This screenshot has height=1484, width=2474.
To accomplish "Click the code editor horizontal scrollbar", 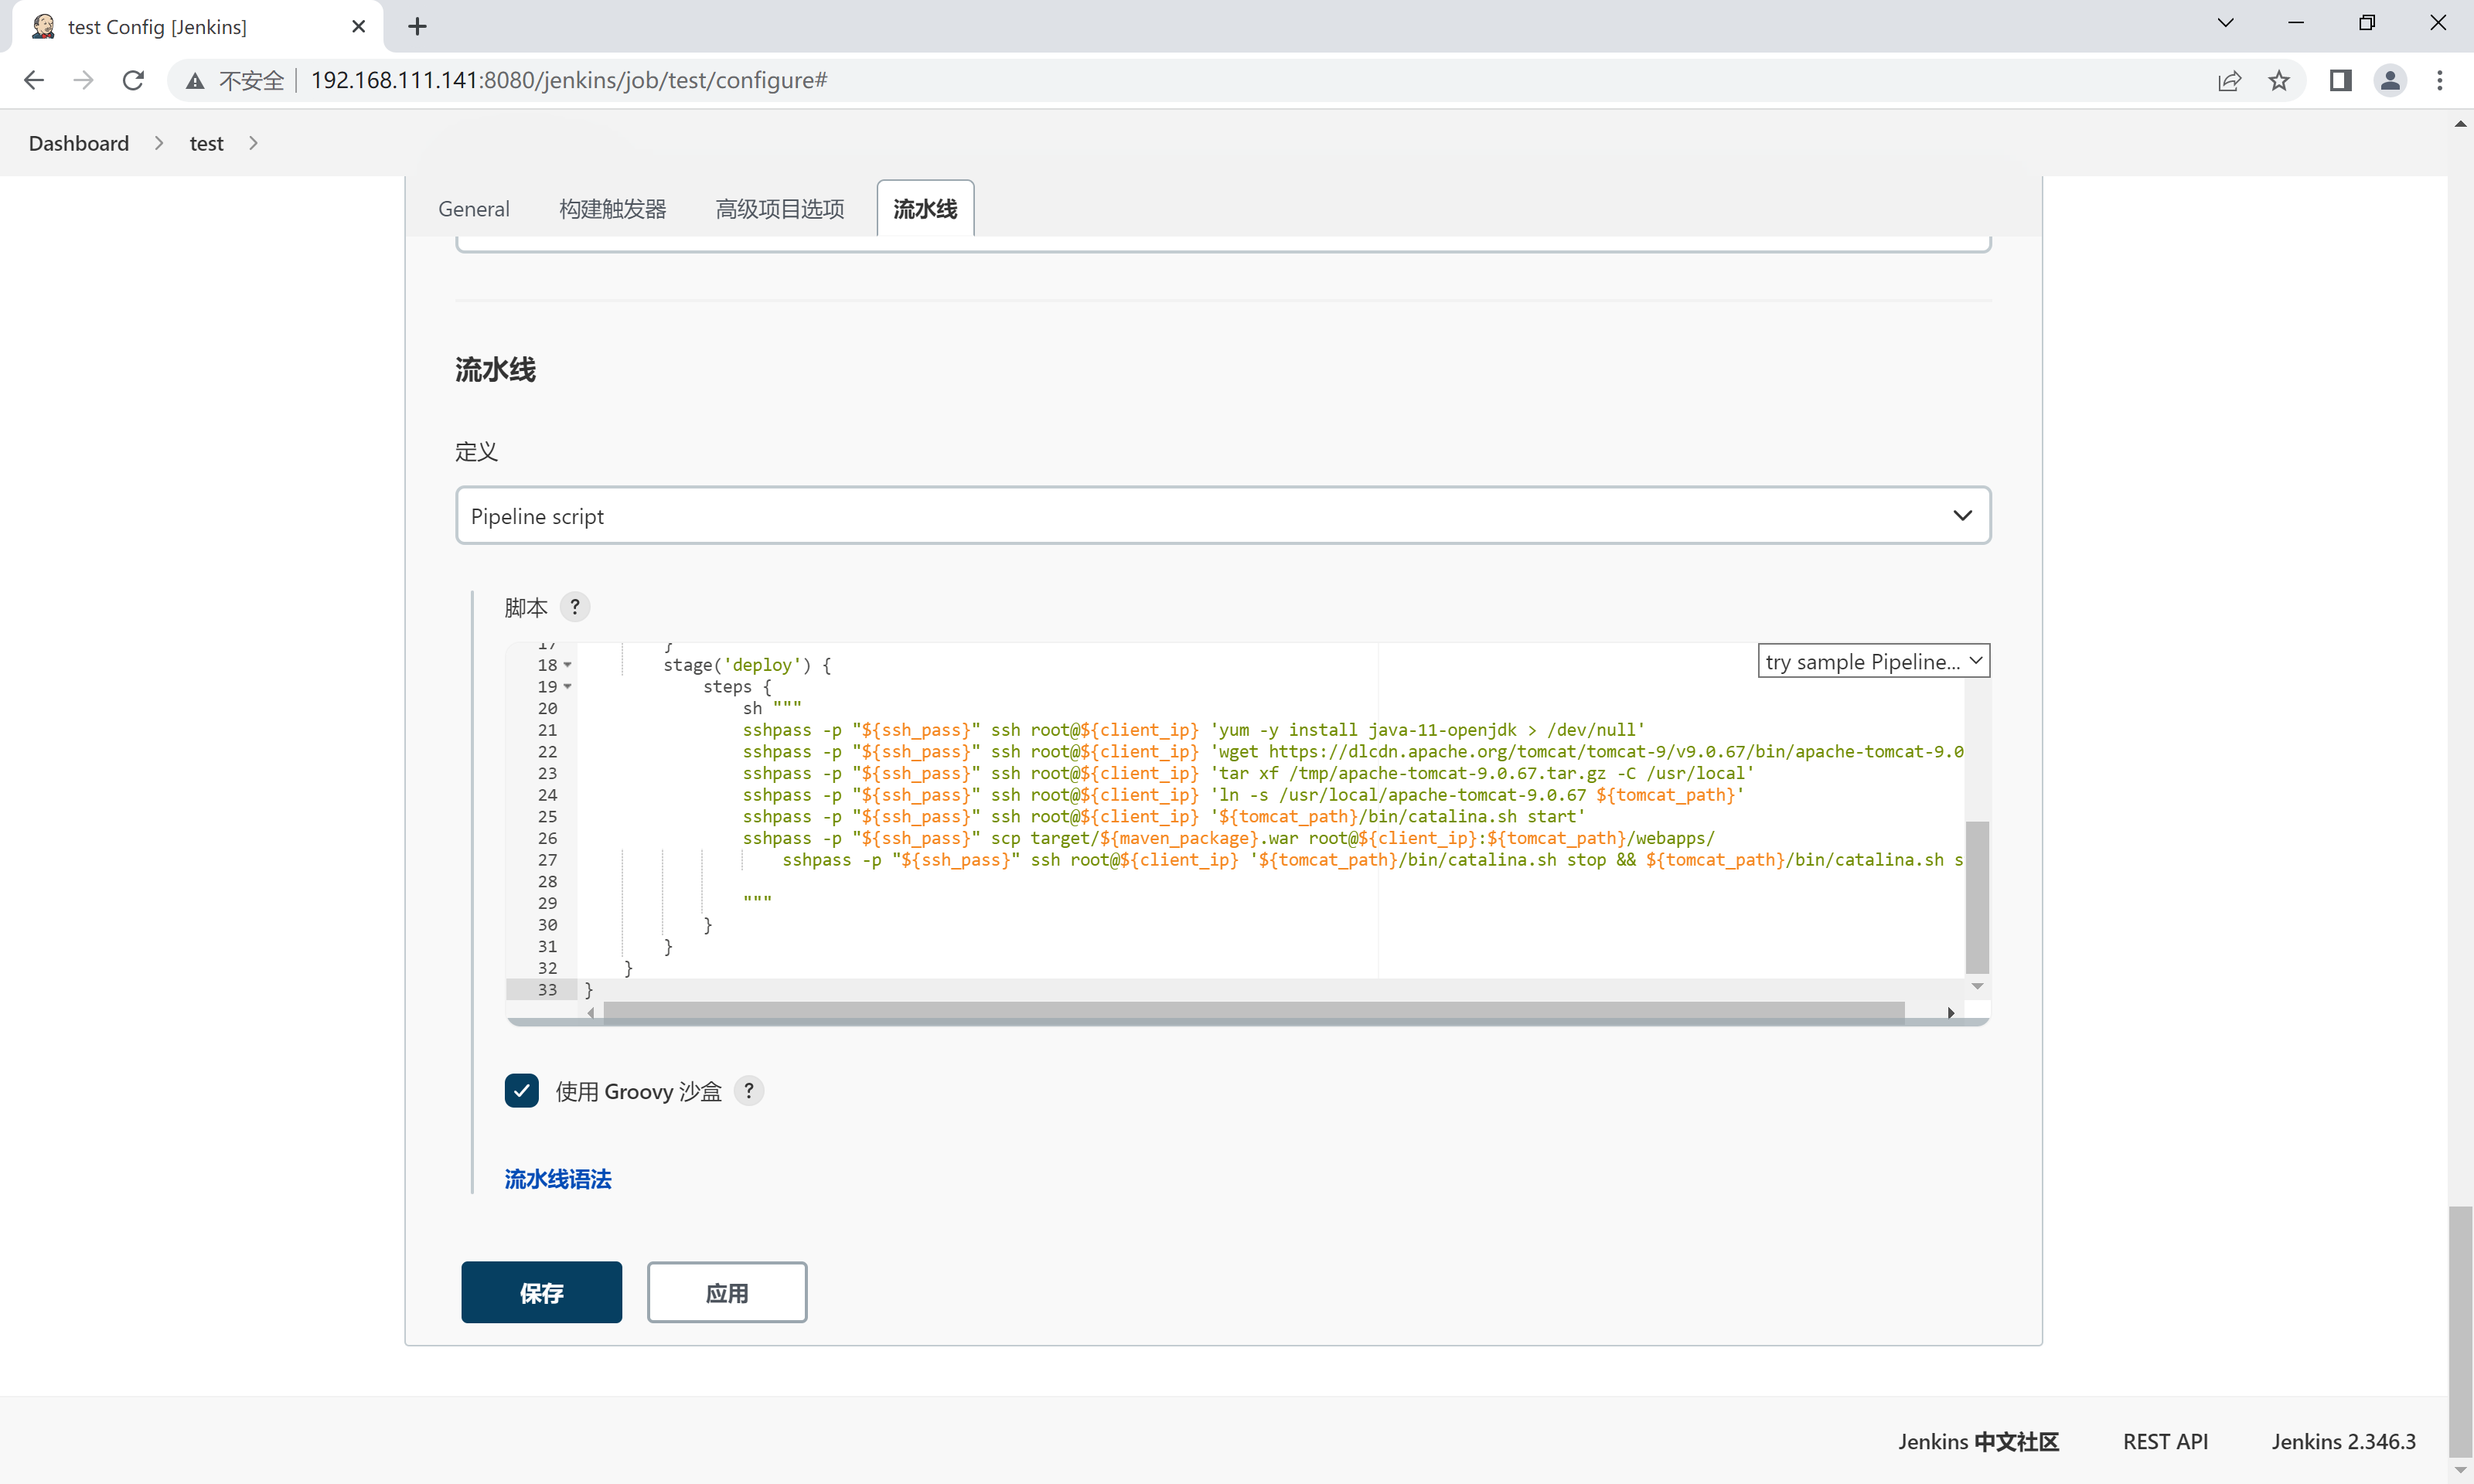I will click(x=1254, y=1012).
